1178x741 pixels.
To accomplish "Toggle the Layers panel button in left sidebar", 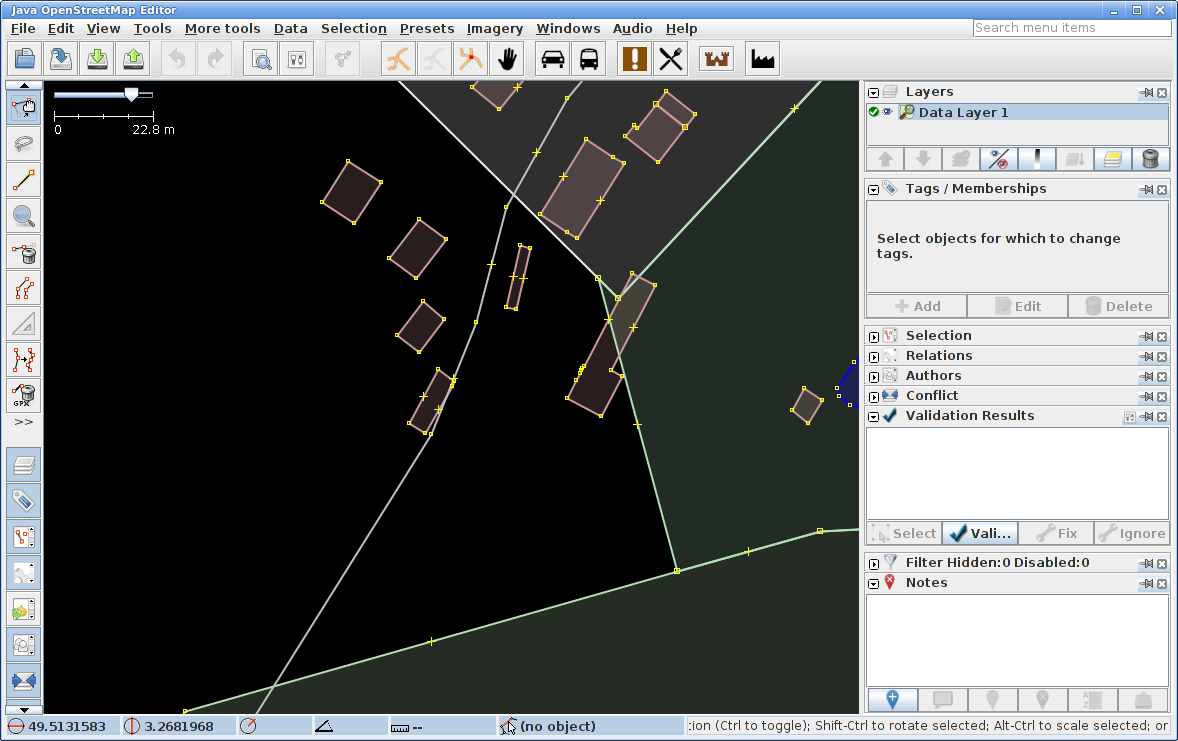I will 24,465.
